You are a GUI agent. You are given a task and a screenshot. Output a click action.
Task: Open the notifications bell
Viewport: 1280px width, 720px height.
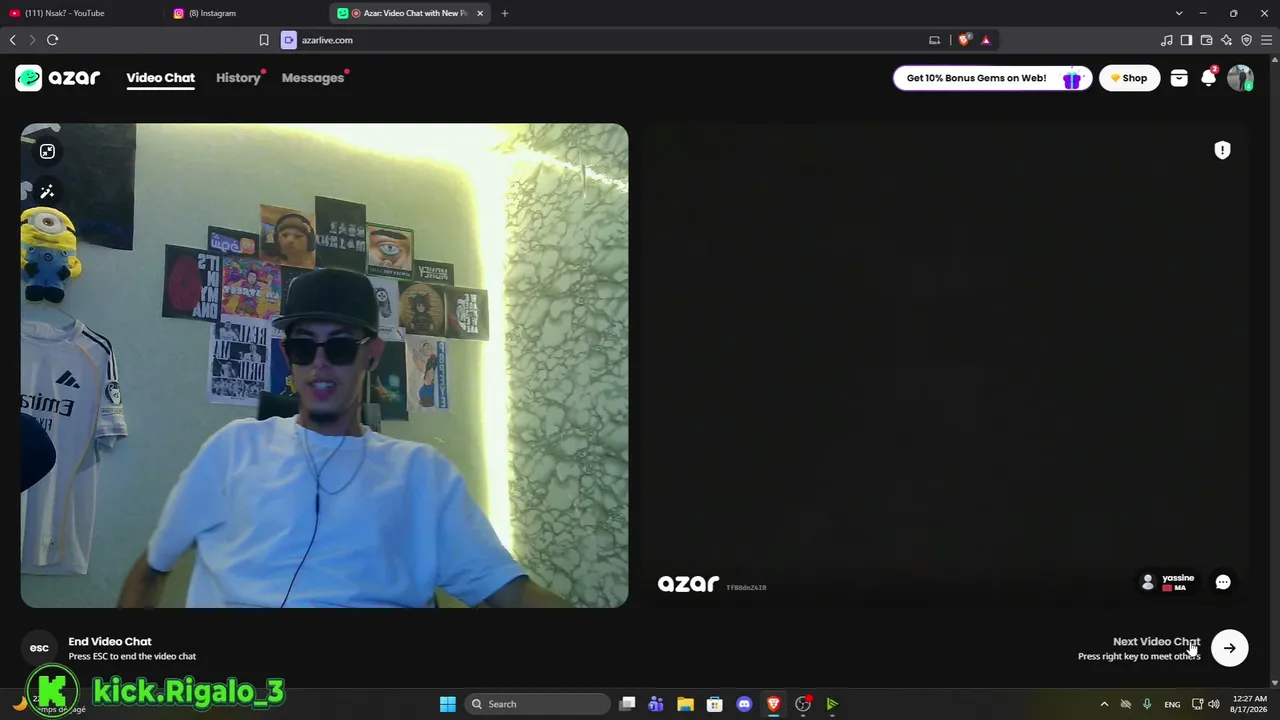tap(1209, 78)
